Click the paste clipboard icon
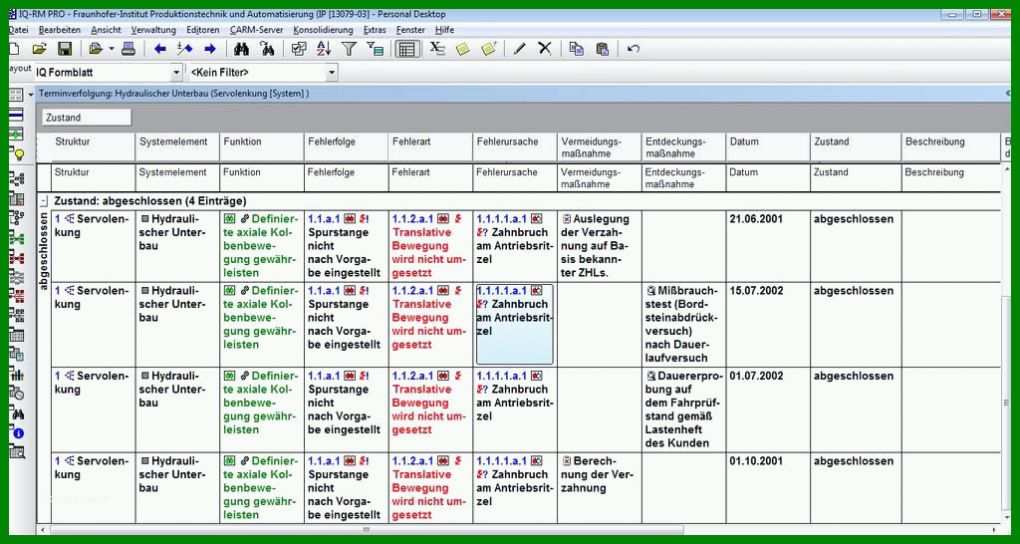1020x544 pixels. tap(602, 49)
